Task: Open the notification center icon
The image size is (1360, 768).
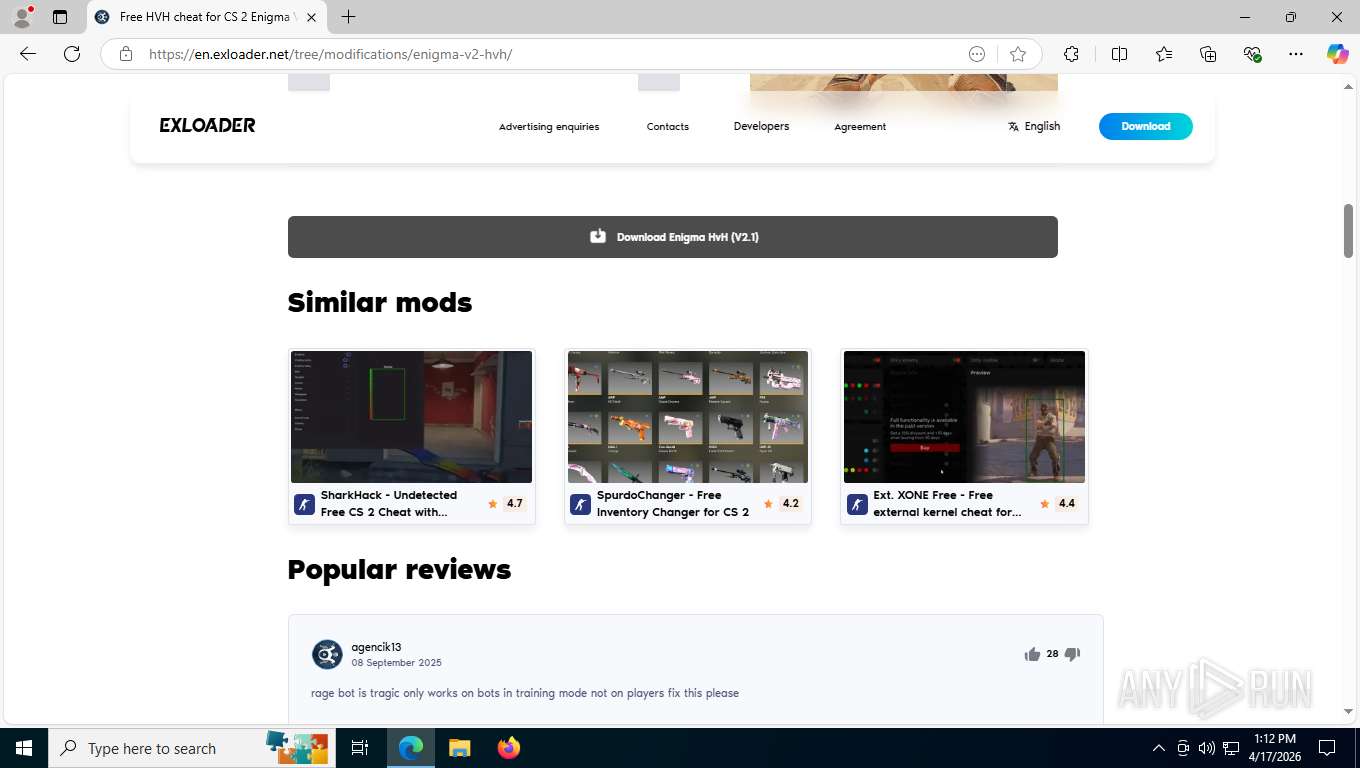Action: (x=1327, y=748)
